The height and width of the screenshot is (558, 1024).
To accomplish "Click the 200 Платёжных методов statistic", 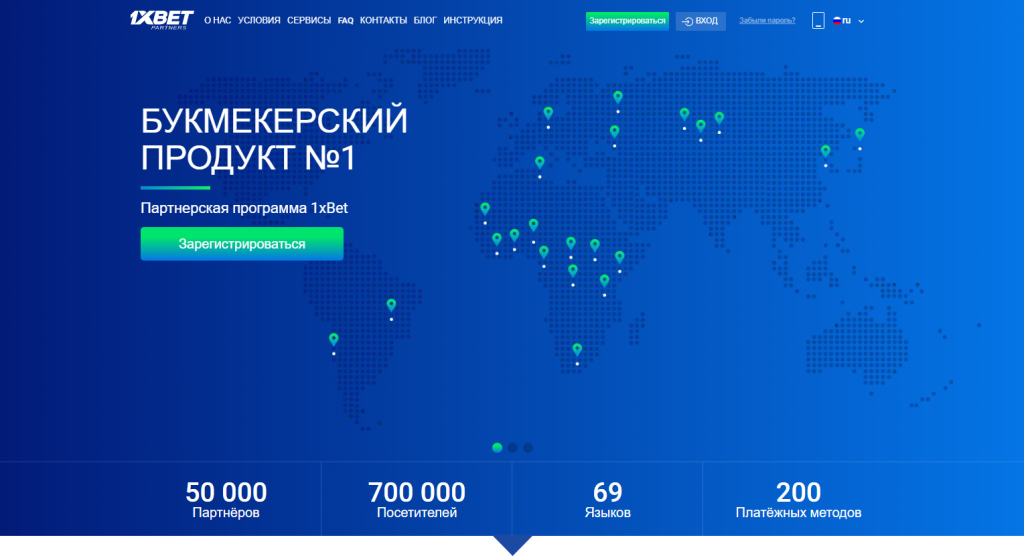I will (798, 499).
